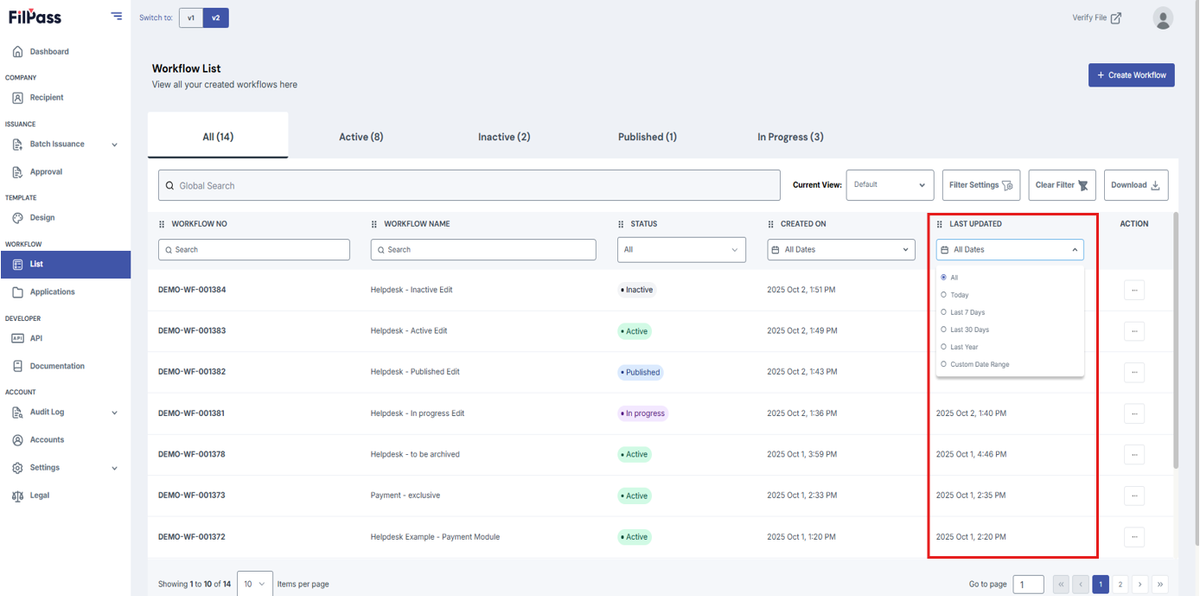Focus the Global Search field
1200x596 pixels.
coord(469,185)
